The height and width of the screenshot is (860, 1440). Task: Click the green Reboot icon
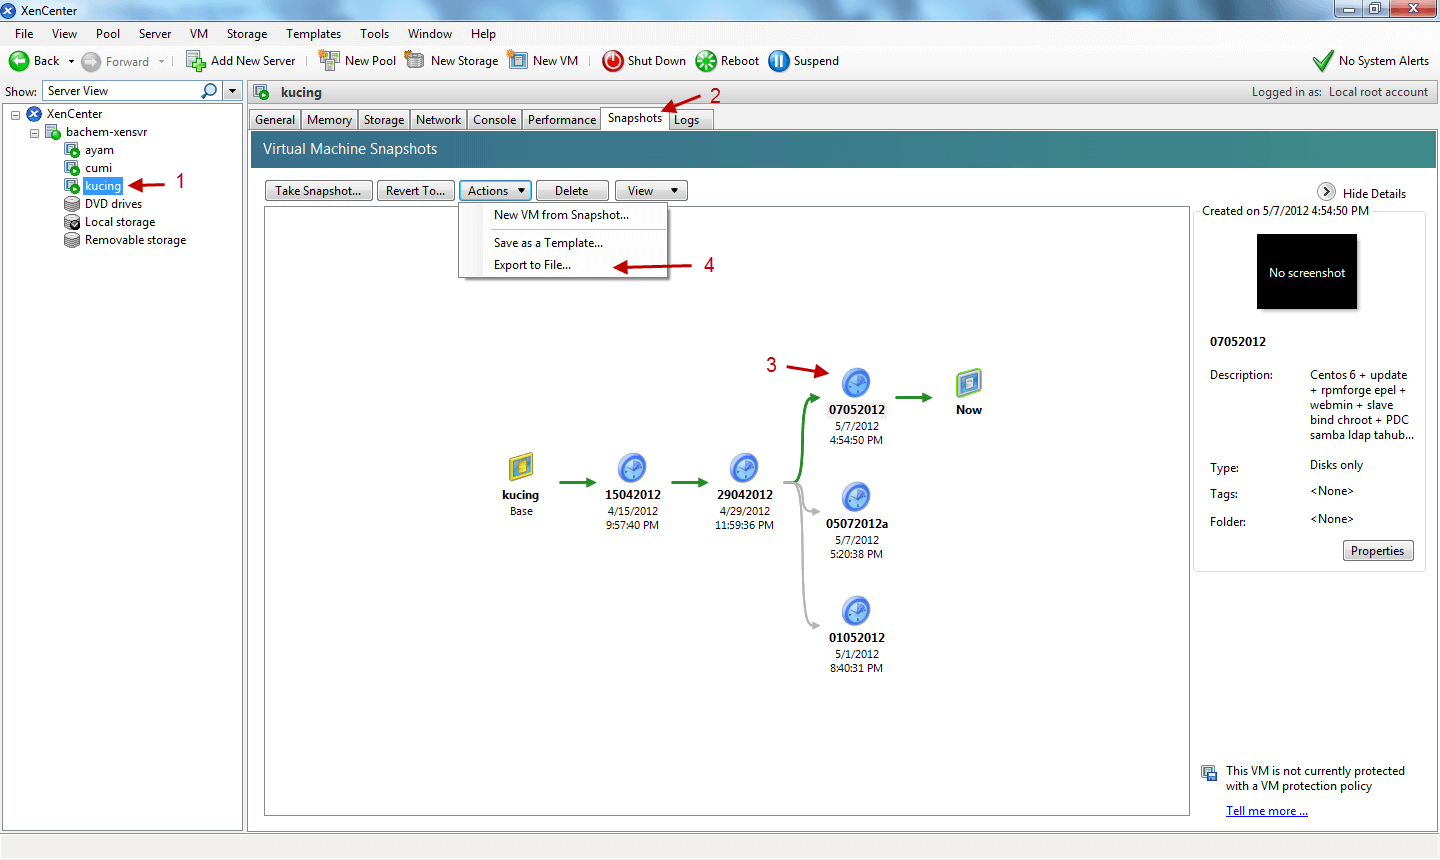706,61
